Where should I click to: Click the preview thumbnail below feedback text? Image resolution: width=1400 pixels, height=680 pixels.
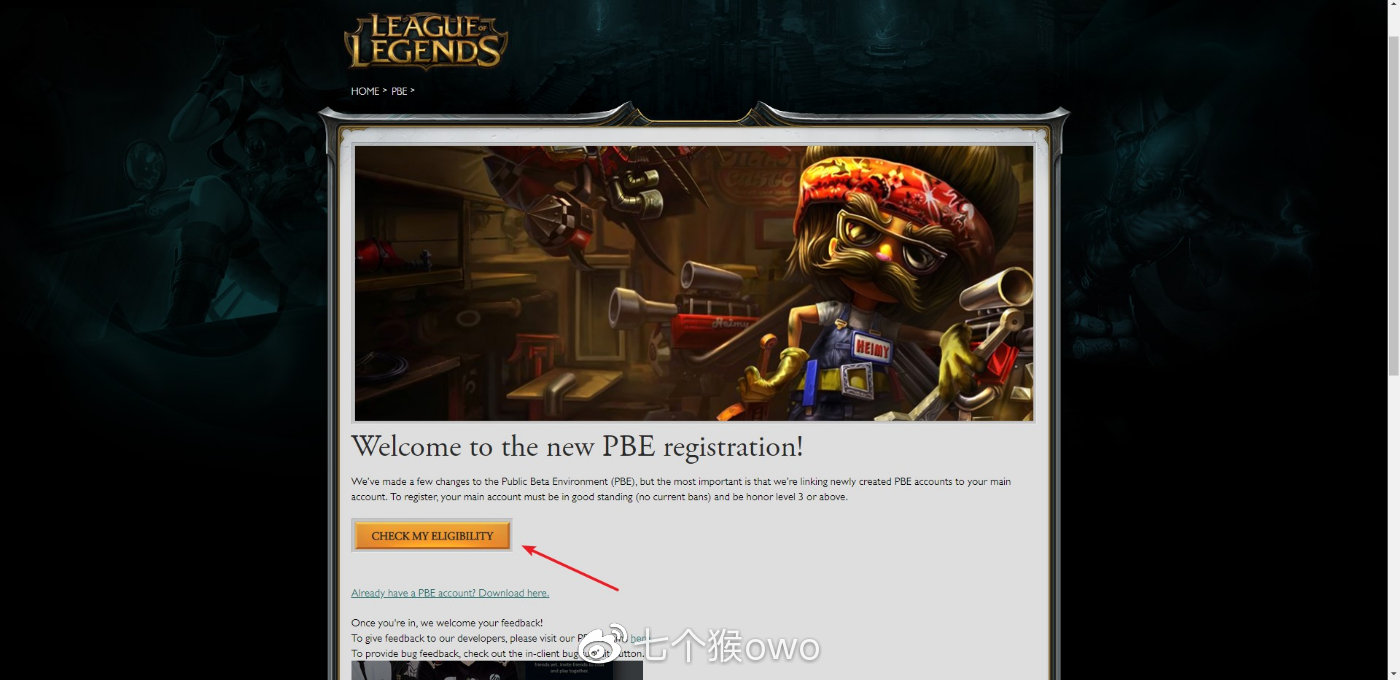pos(497,670)
